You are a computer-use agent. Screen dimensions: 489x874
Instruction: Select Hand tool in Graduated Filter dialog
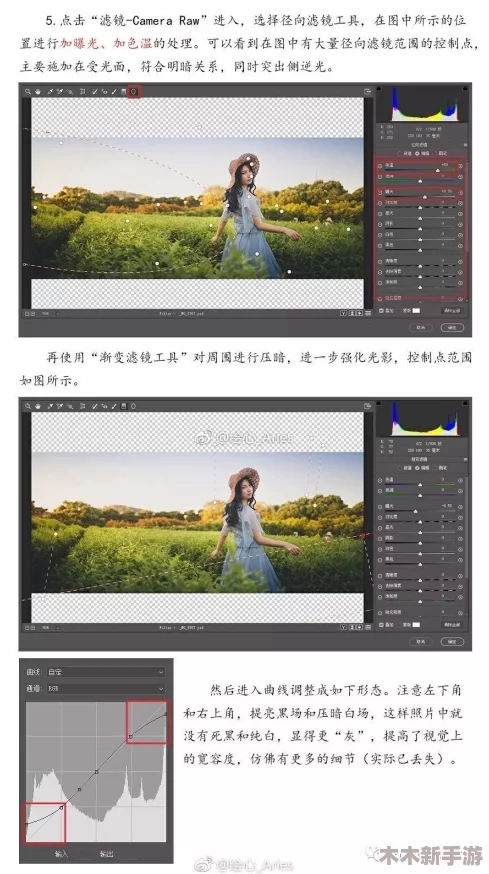tap(38, 406)
